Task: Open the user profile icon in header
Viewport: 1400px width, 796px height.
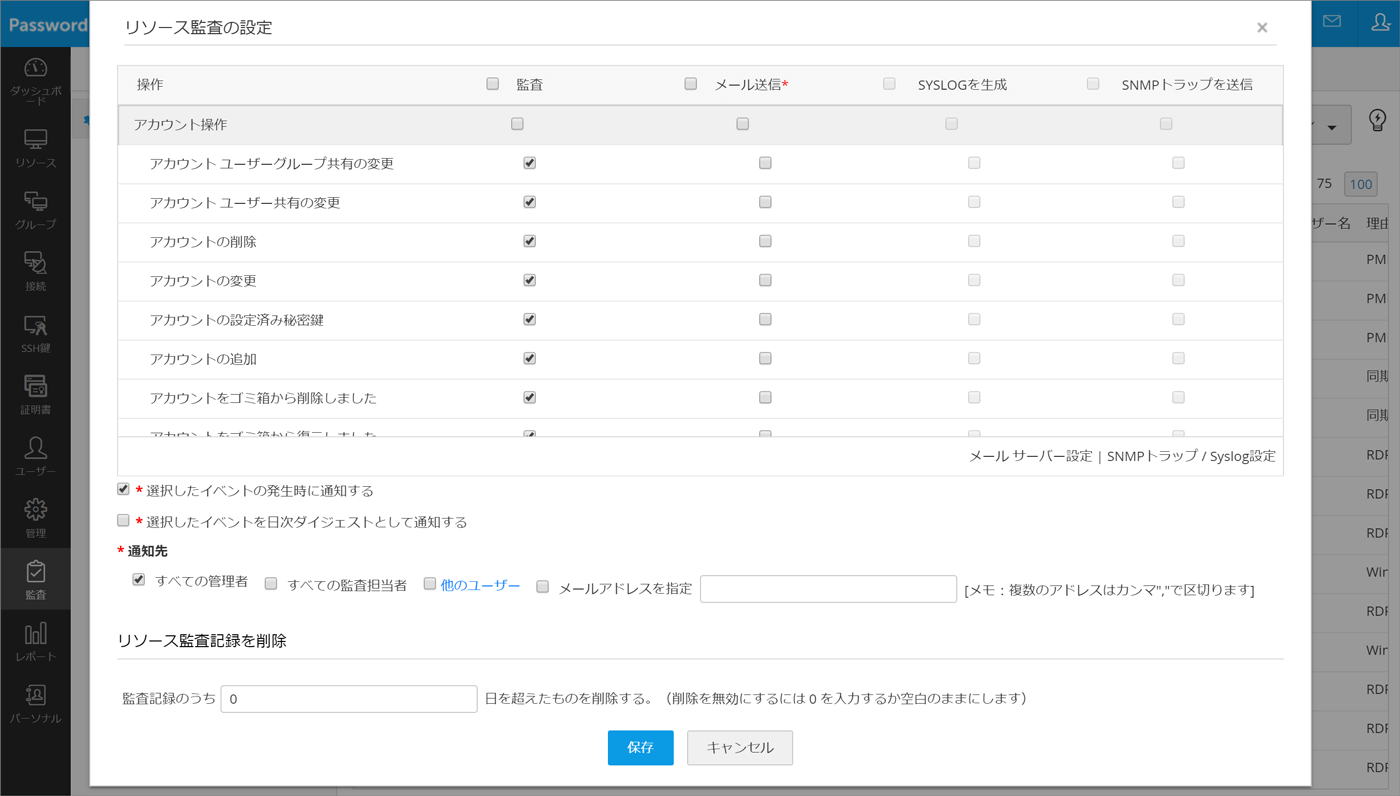Action: click(x=1380, y=22)
